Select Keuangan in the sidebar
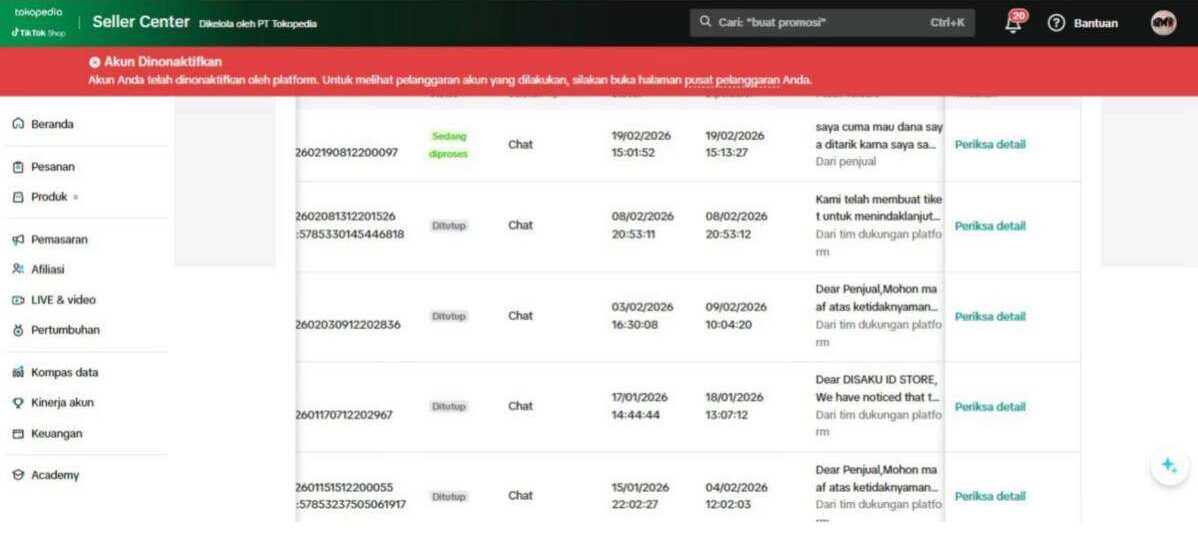 pos(56,434)
